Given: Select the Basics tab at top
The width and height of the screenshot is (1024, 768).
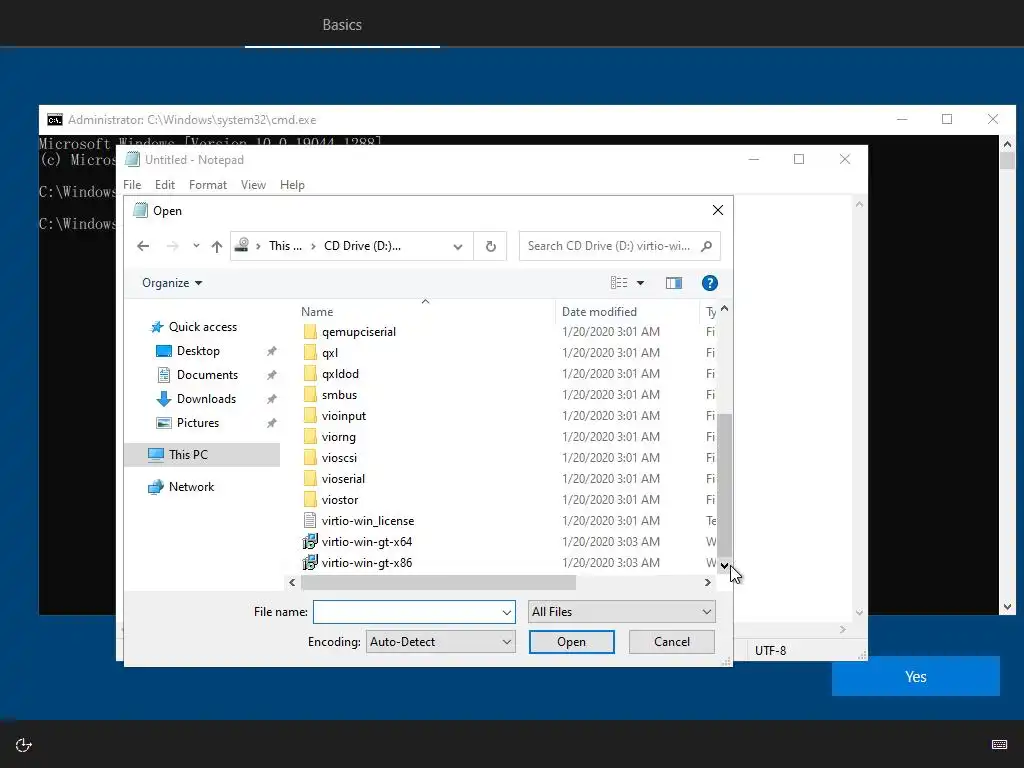Looking at the screenshot, I should 342,25.
